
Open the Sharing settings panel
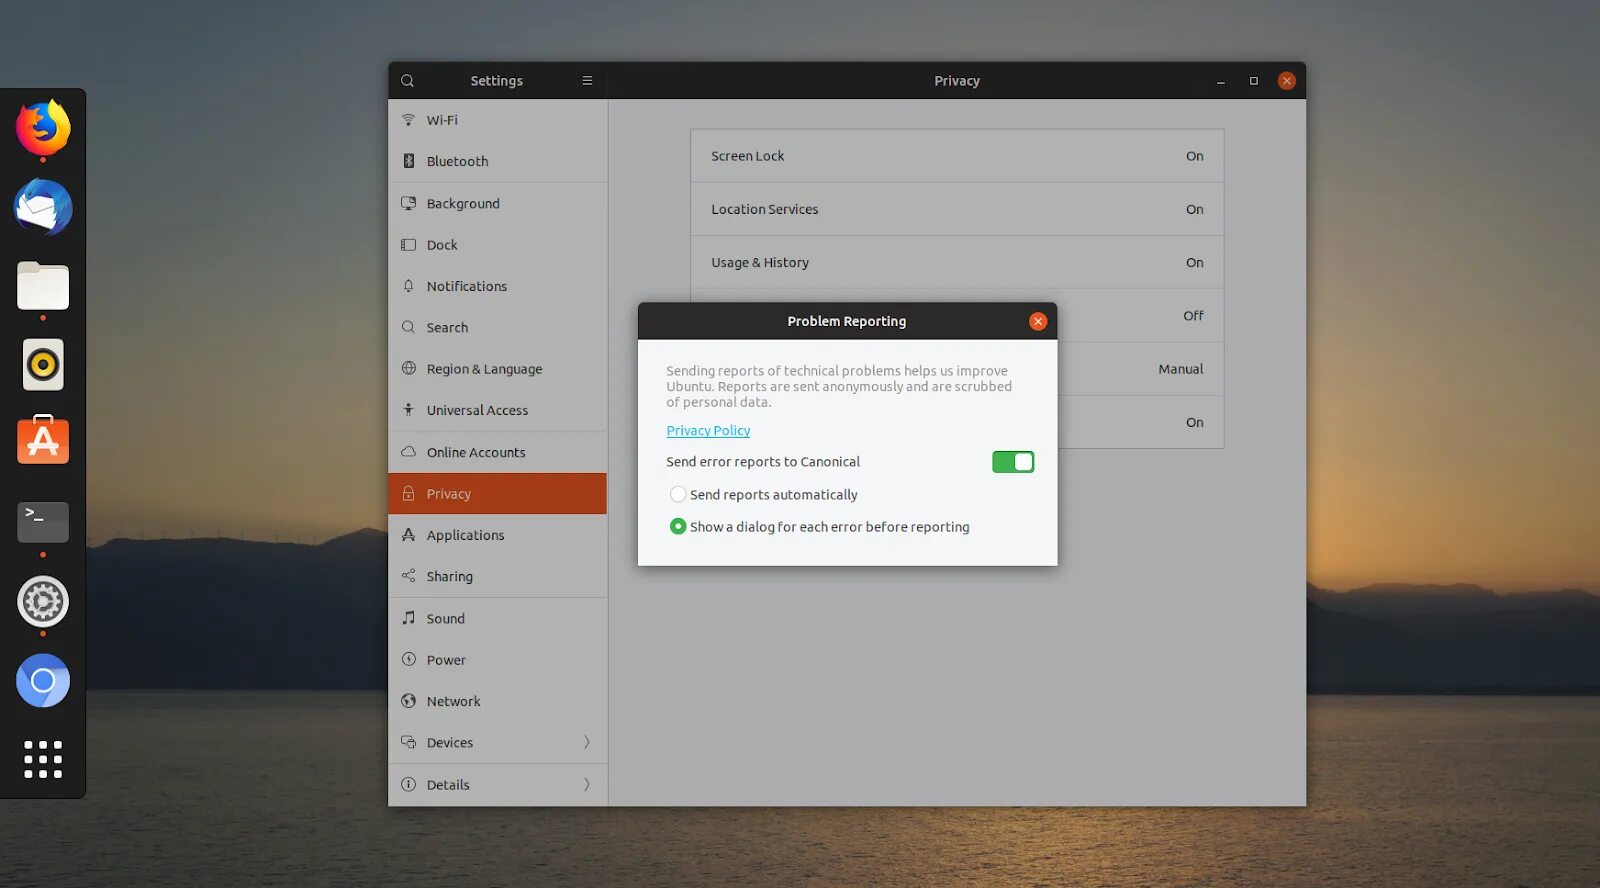pyautogui.click(x=498, y=576)
